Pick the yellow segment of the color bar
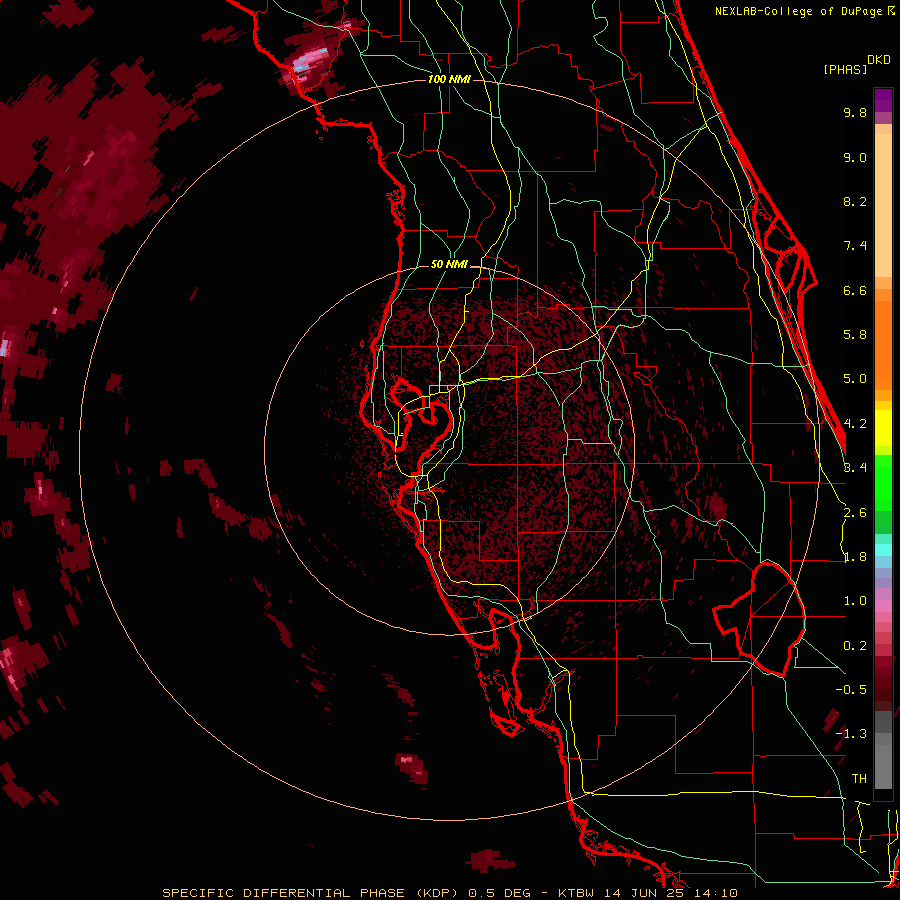This screenshot has width=900, height=900. click(883, 428)
